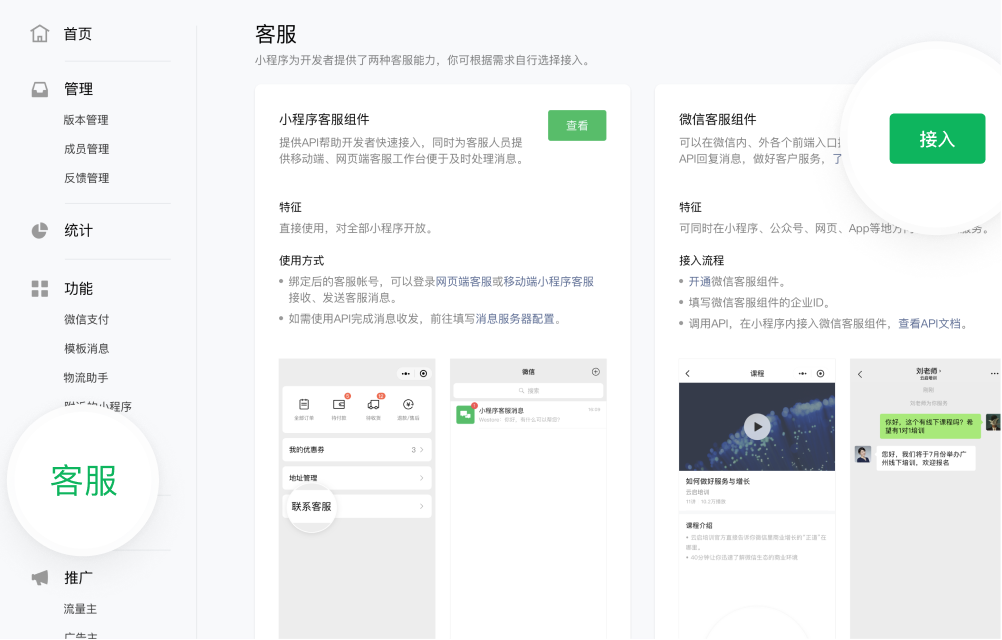Select the 首页 home icon in the sidebar
1002x640 pixels.
point(38,33)
